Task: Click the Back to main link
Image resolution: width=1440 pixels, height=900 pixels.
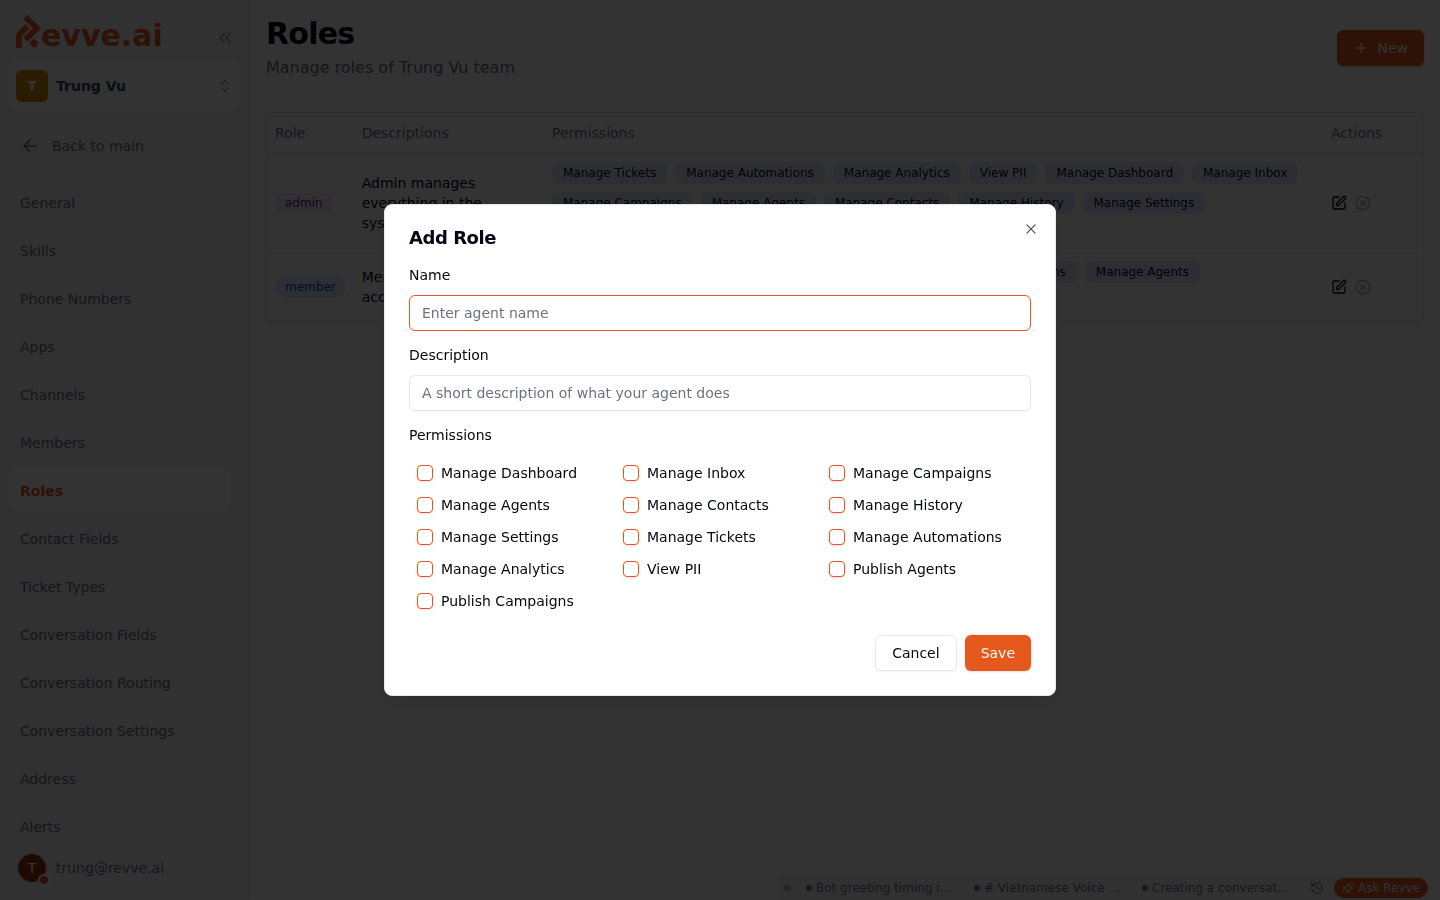Action: pos(98,146)
